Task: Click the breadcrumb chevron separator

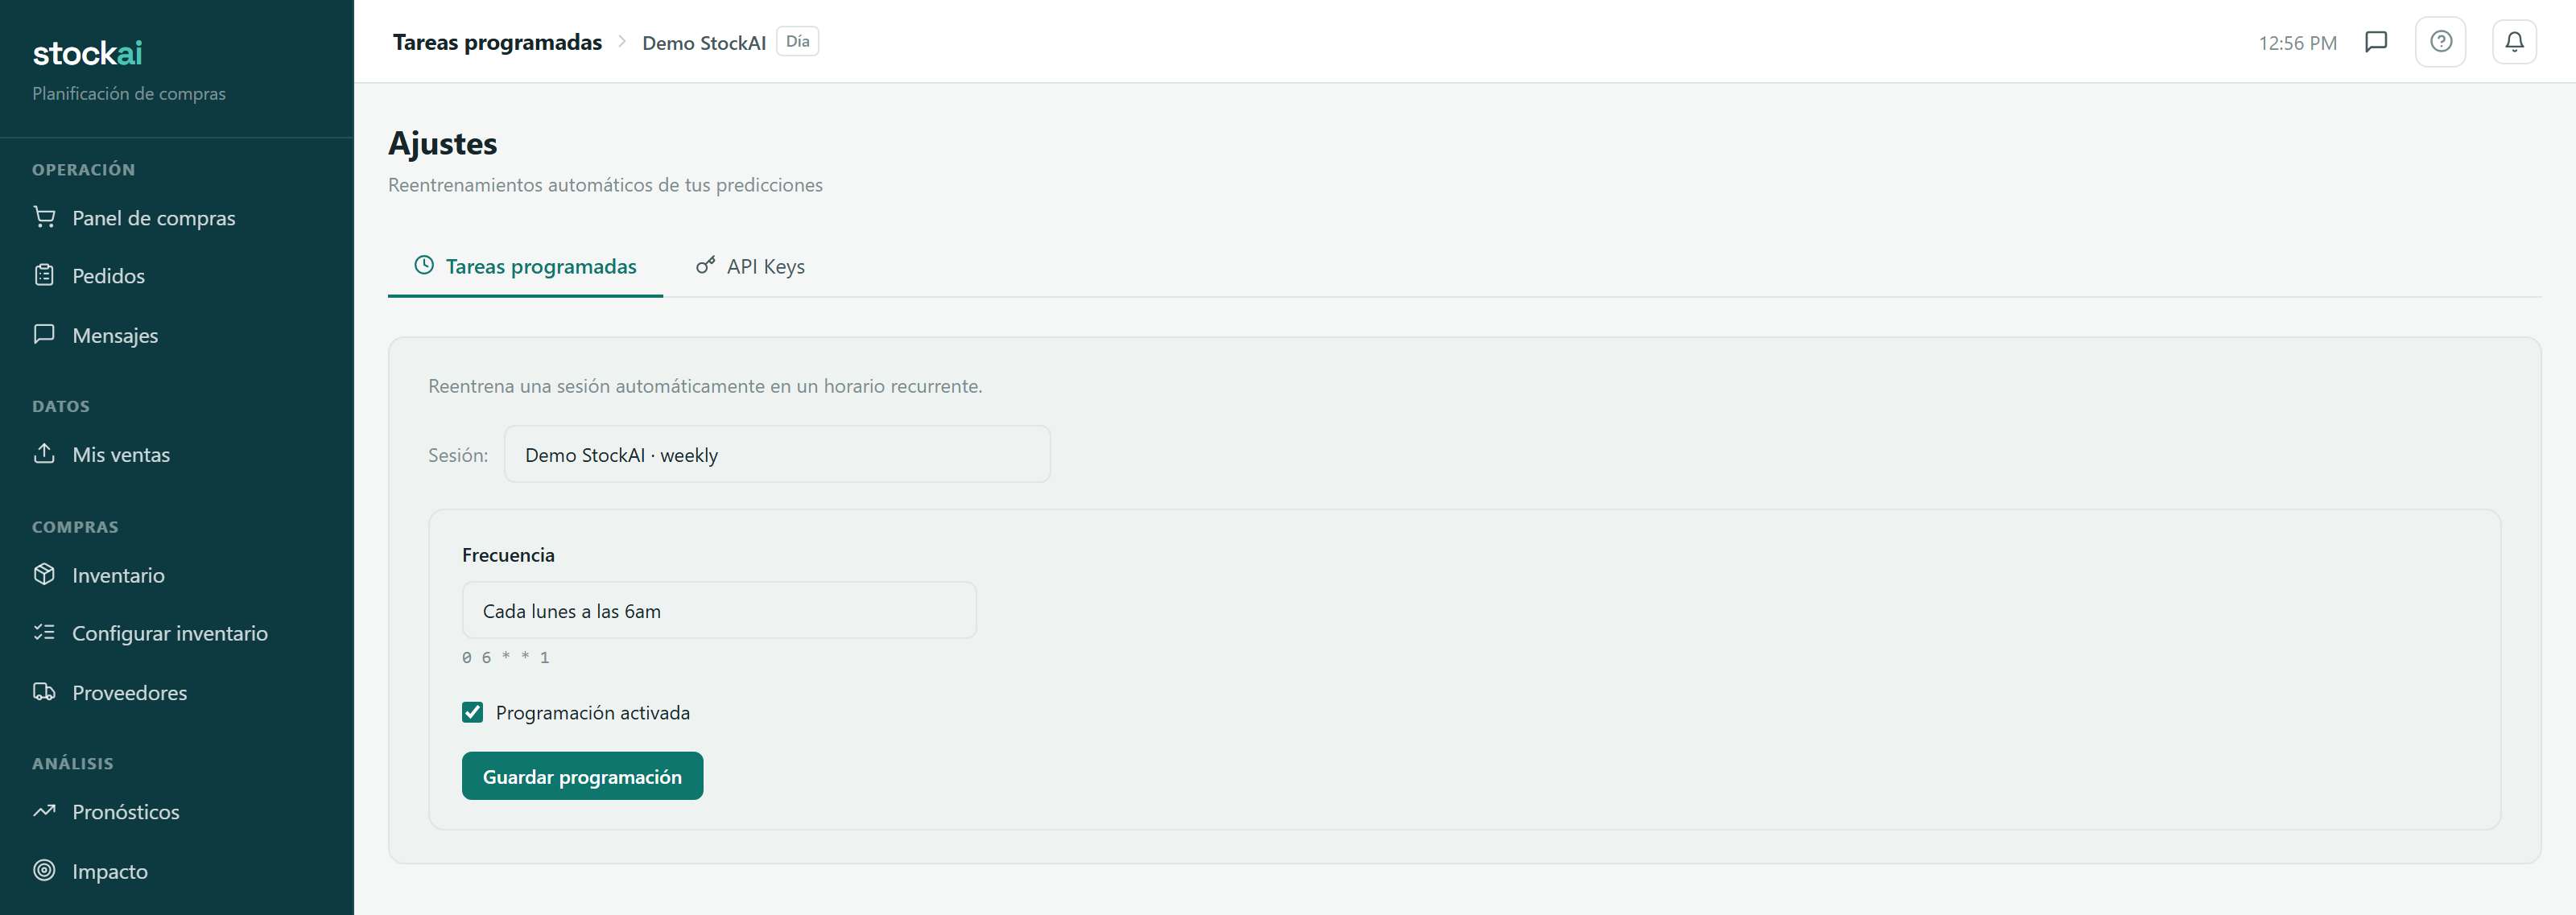Action: [622, 42]
